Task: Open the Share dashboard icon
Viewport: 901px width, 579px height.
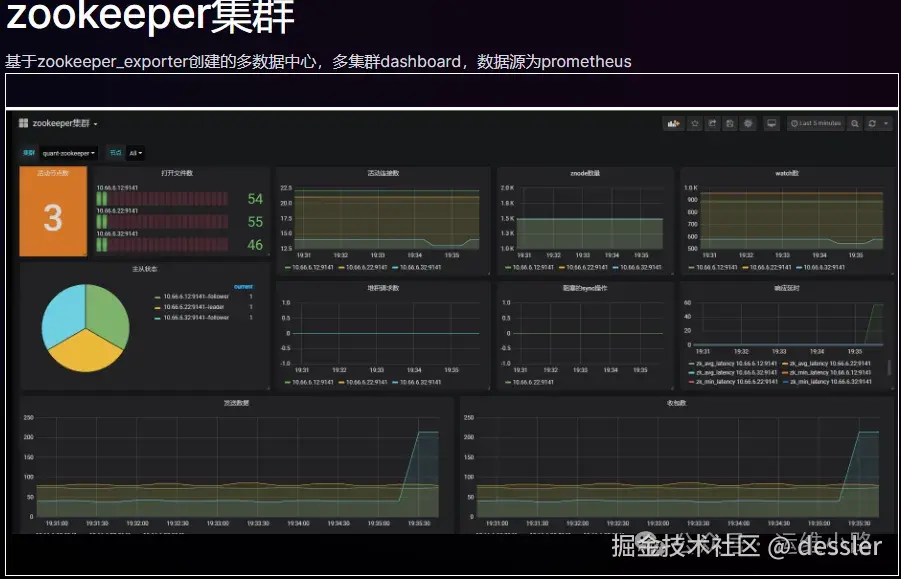Action: [x=713, y=123]
